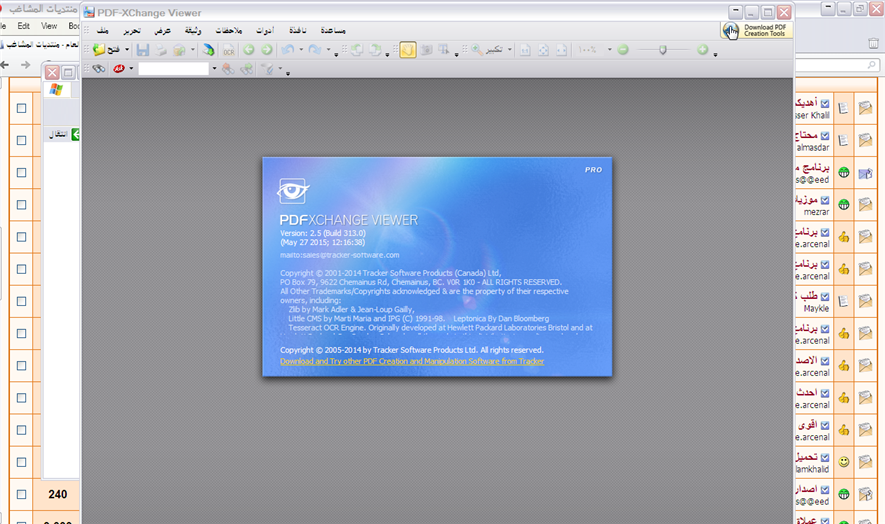Viewport: 885px width, 524px height.
Task: Click the binoculars search icon
Action: coord(98,69)
